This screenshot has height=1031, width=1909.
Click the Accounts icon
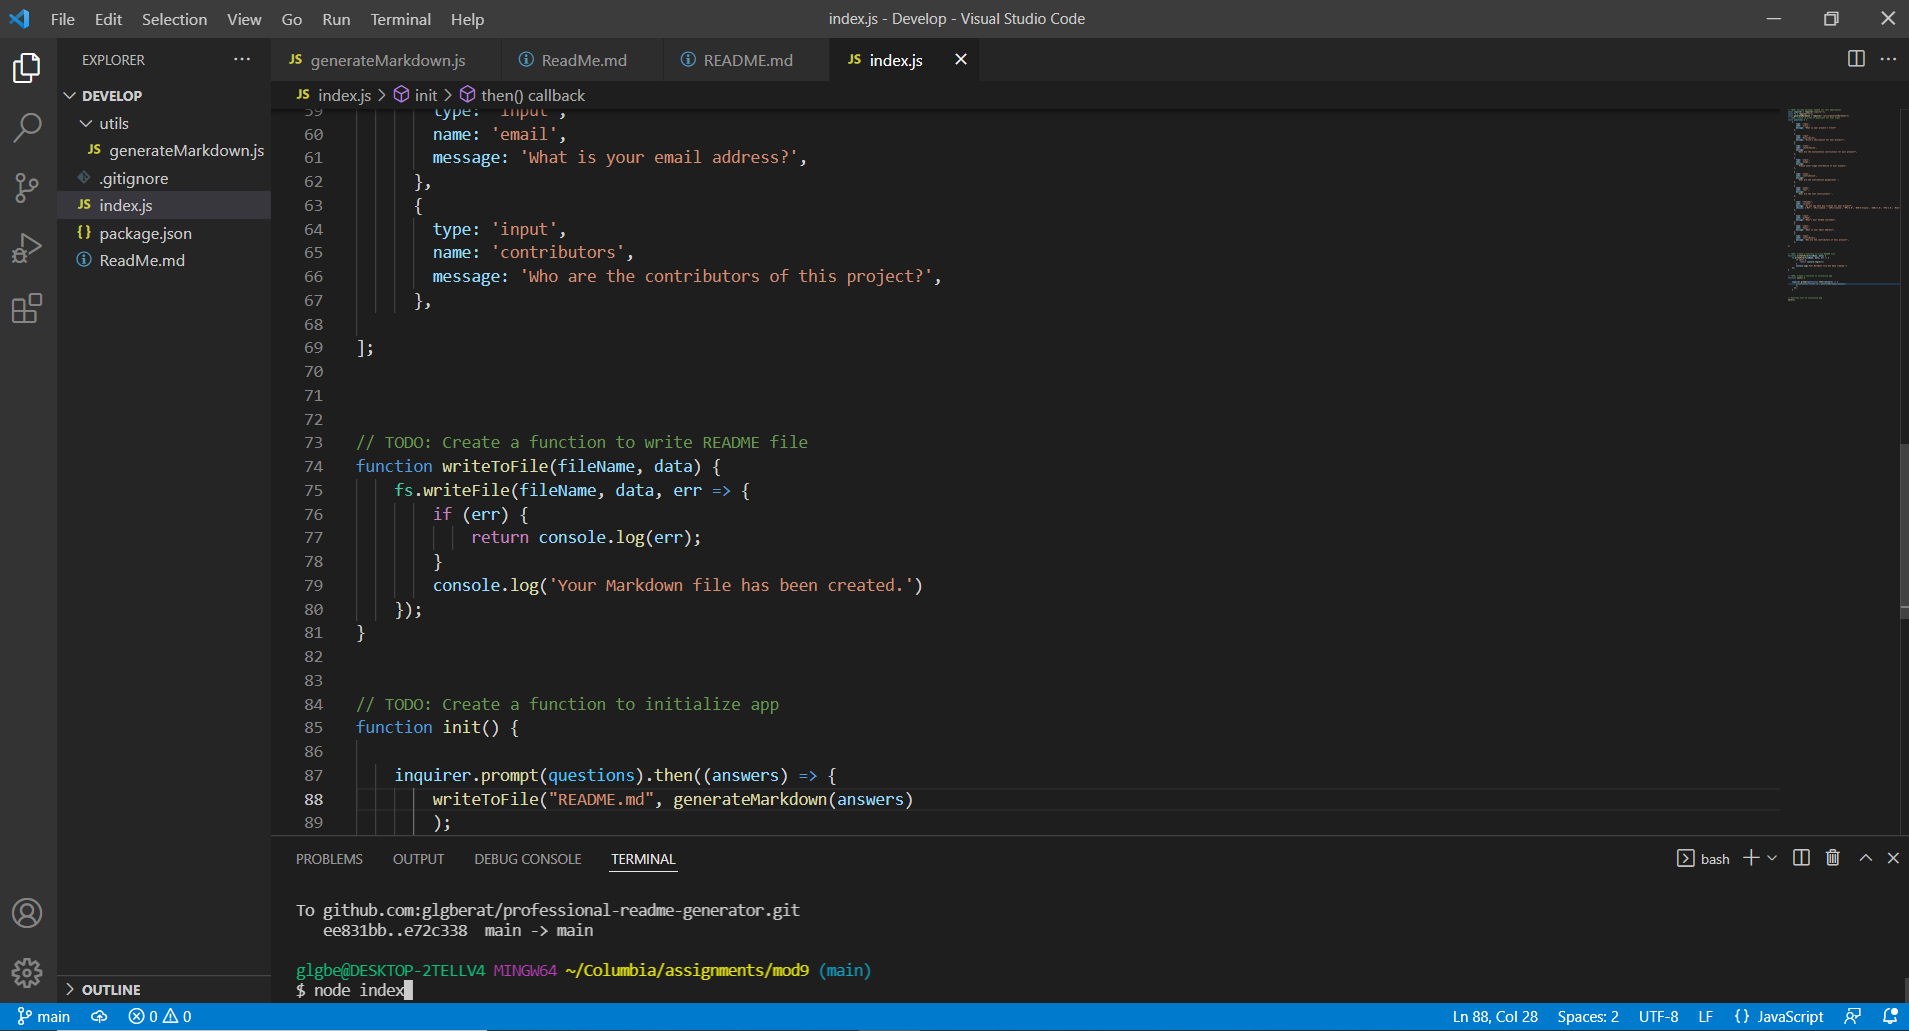tap(27, 913)
